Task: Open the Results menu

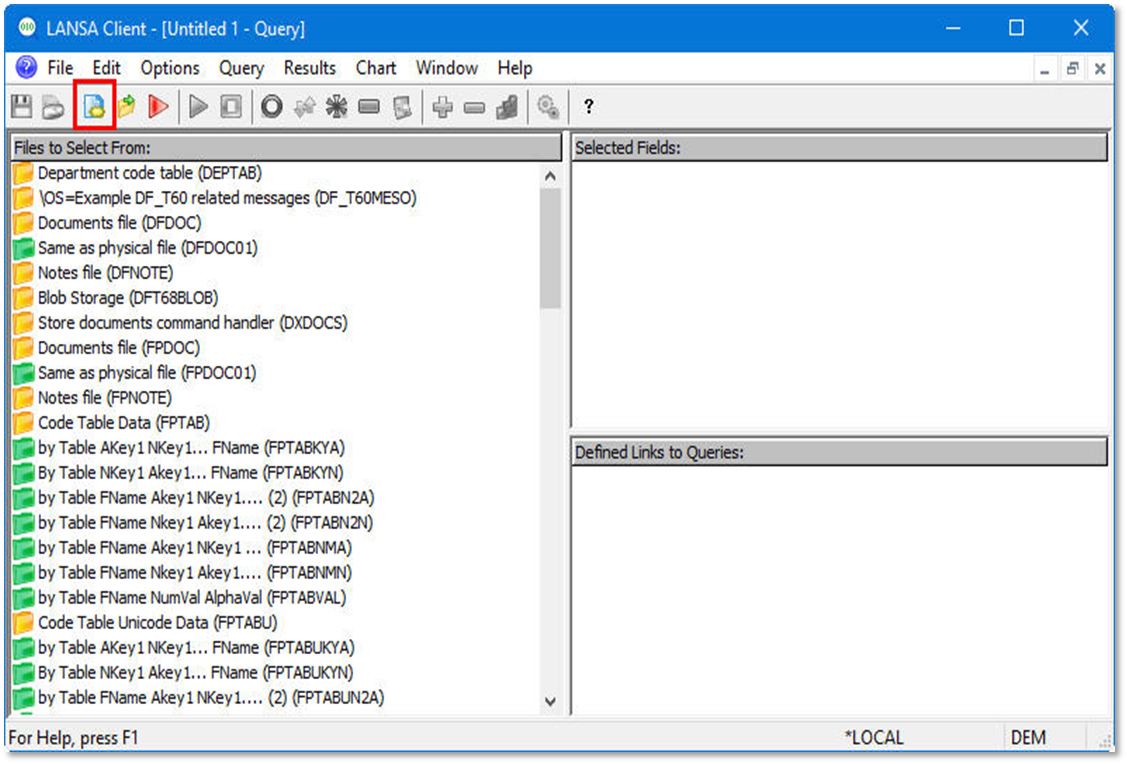Action: [310, 68]
